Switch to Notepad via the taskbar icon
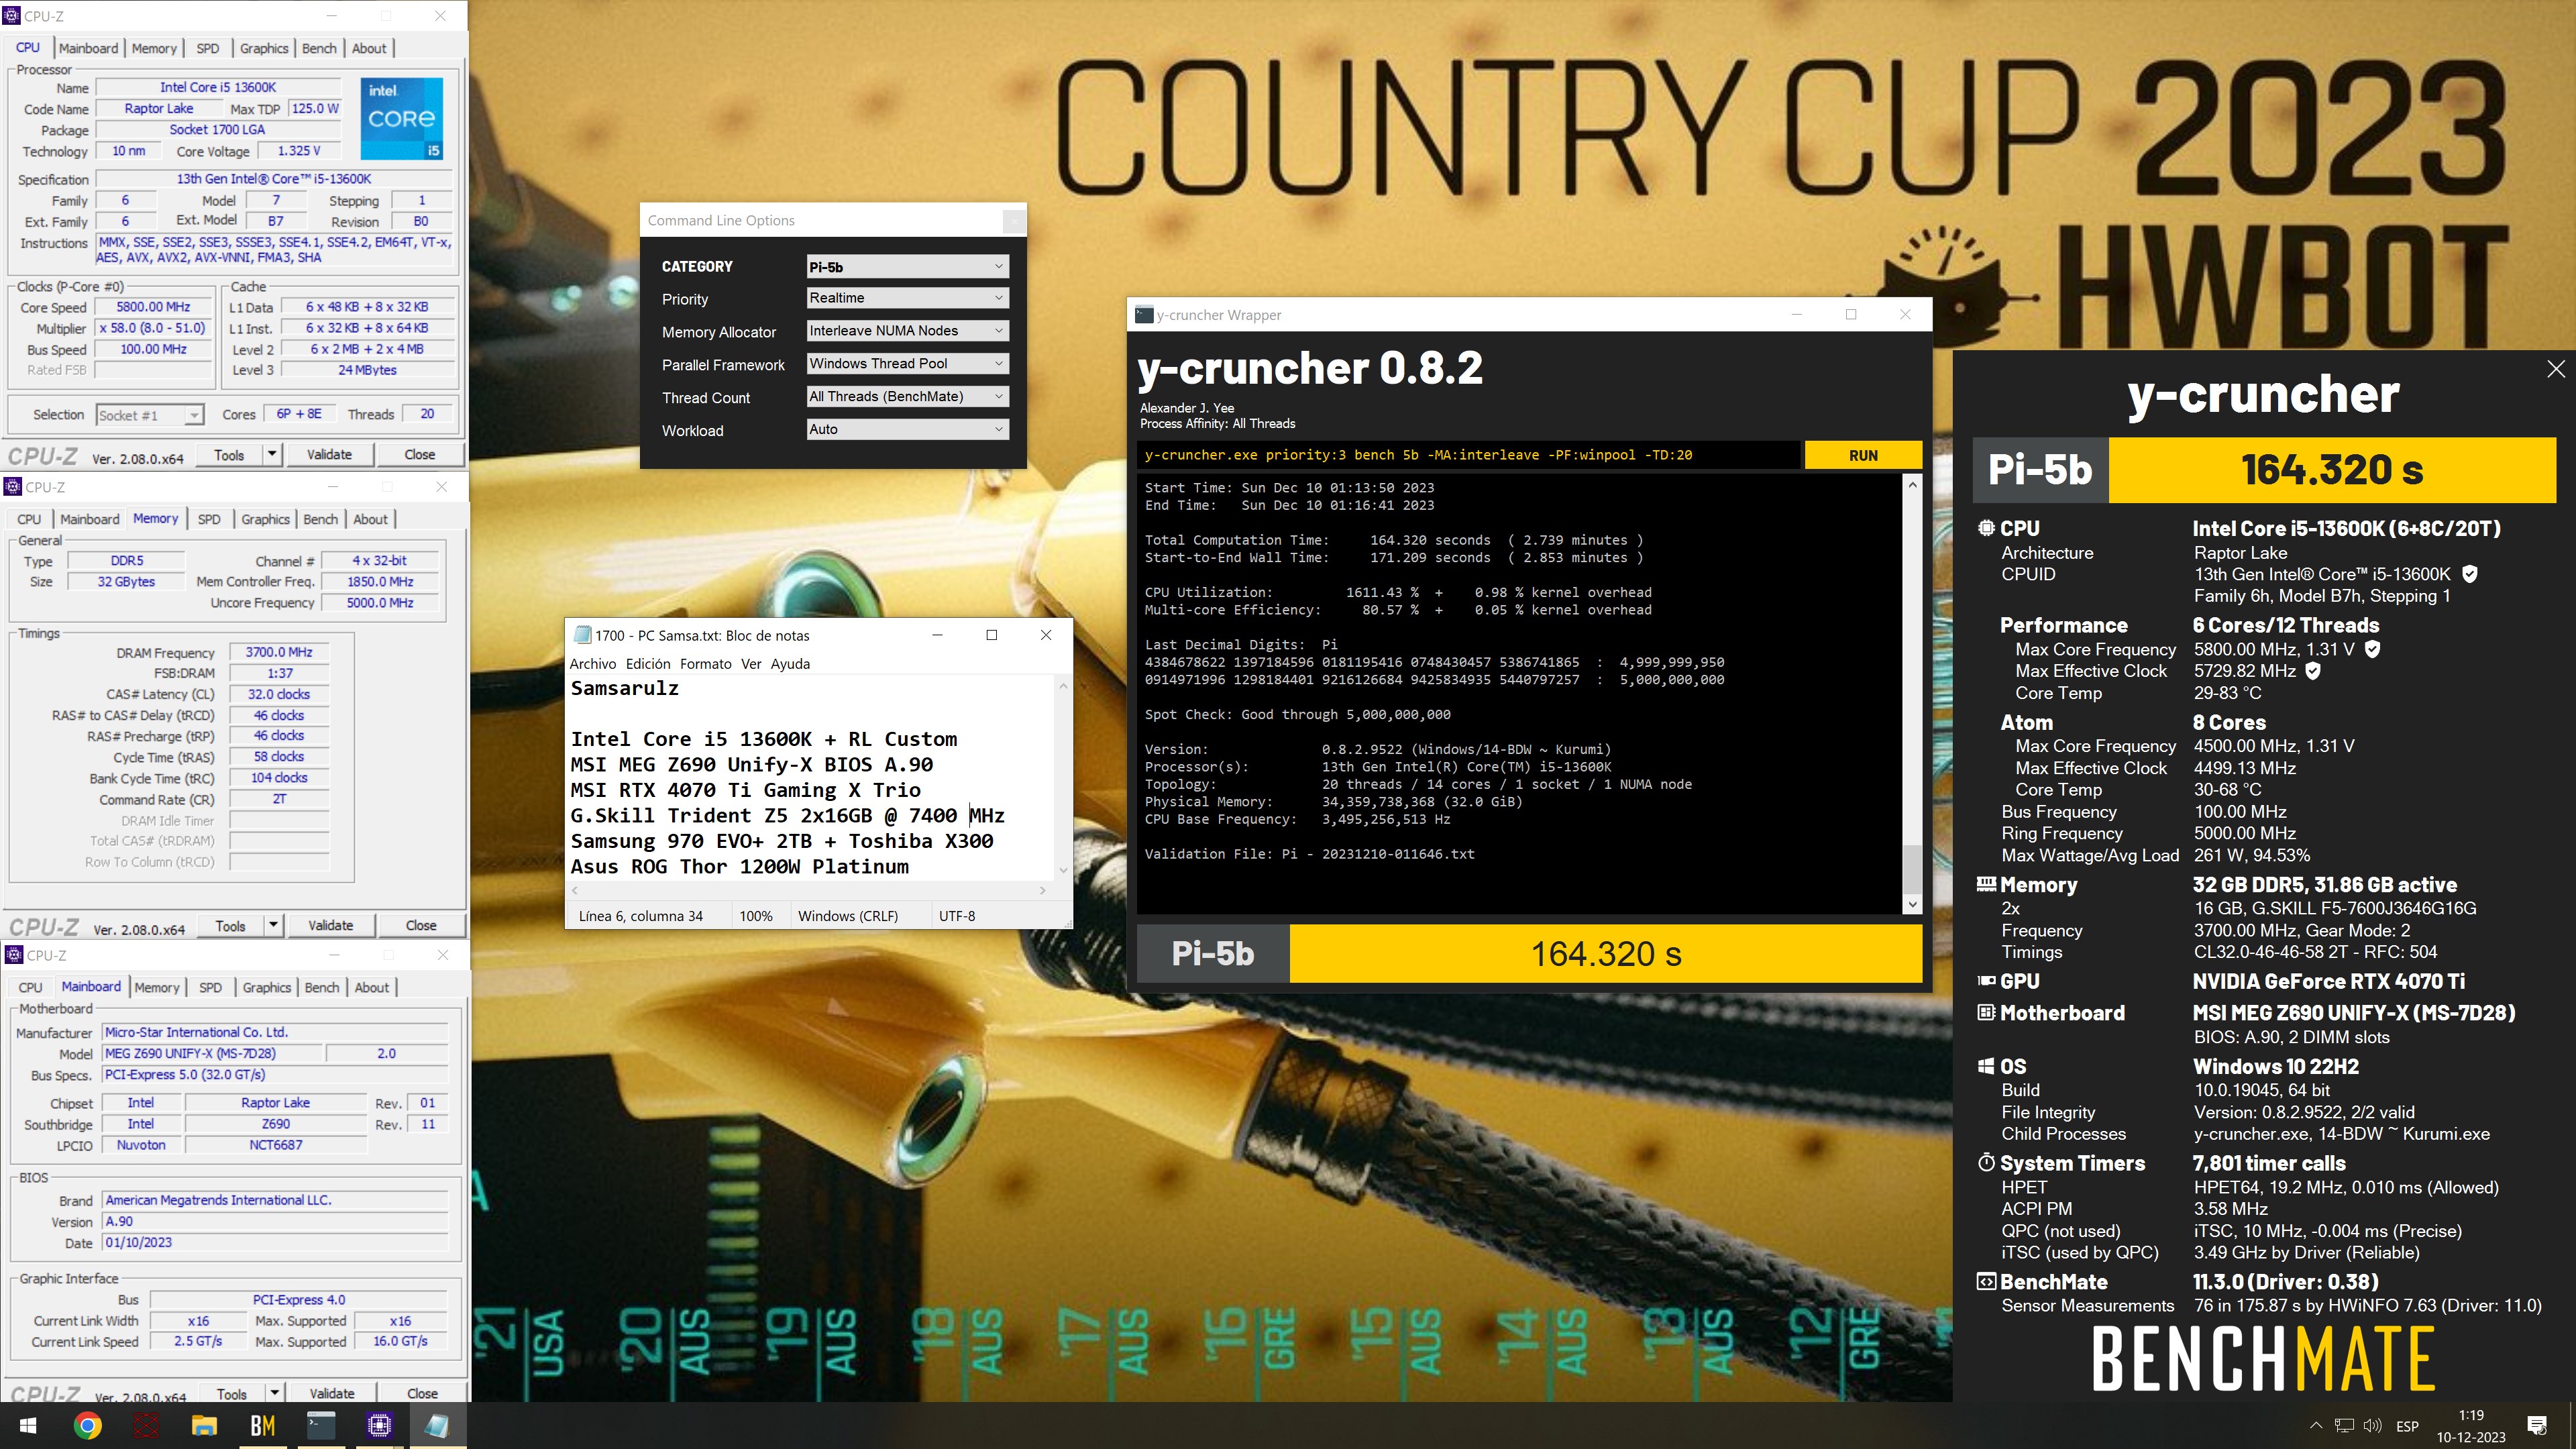The image size is (2576, 1449). point(437,1425)
